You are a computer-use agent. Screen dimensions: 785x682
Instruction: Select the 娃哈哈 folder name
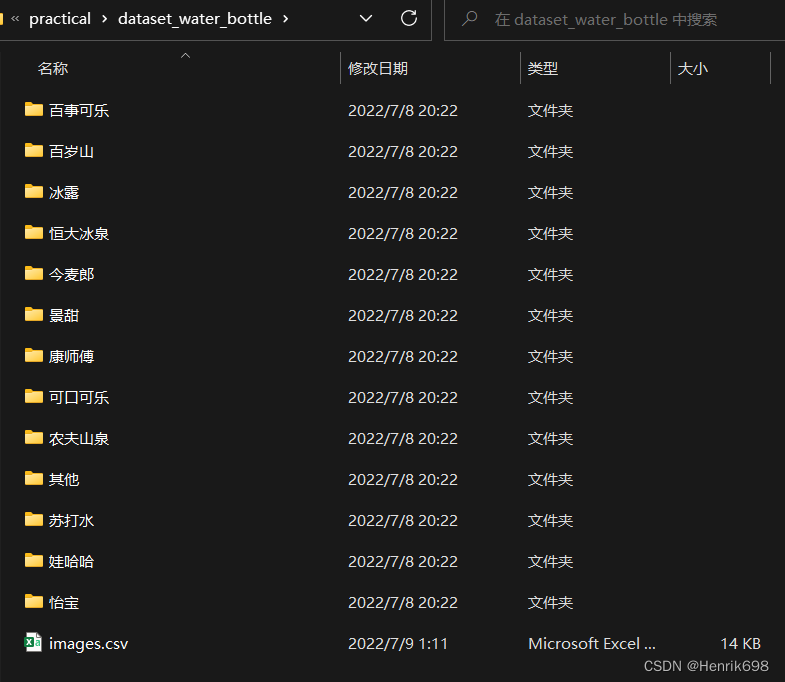point(72,562)
